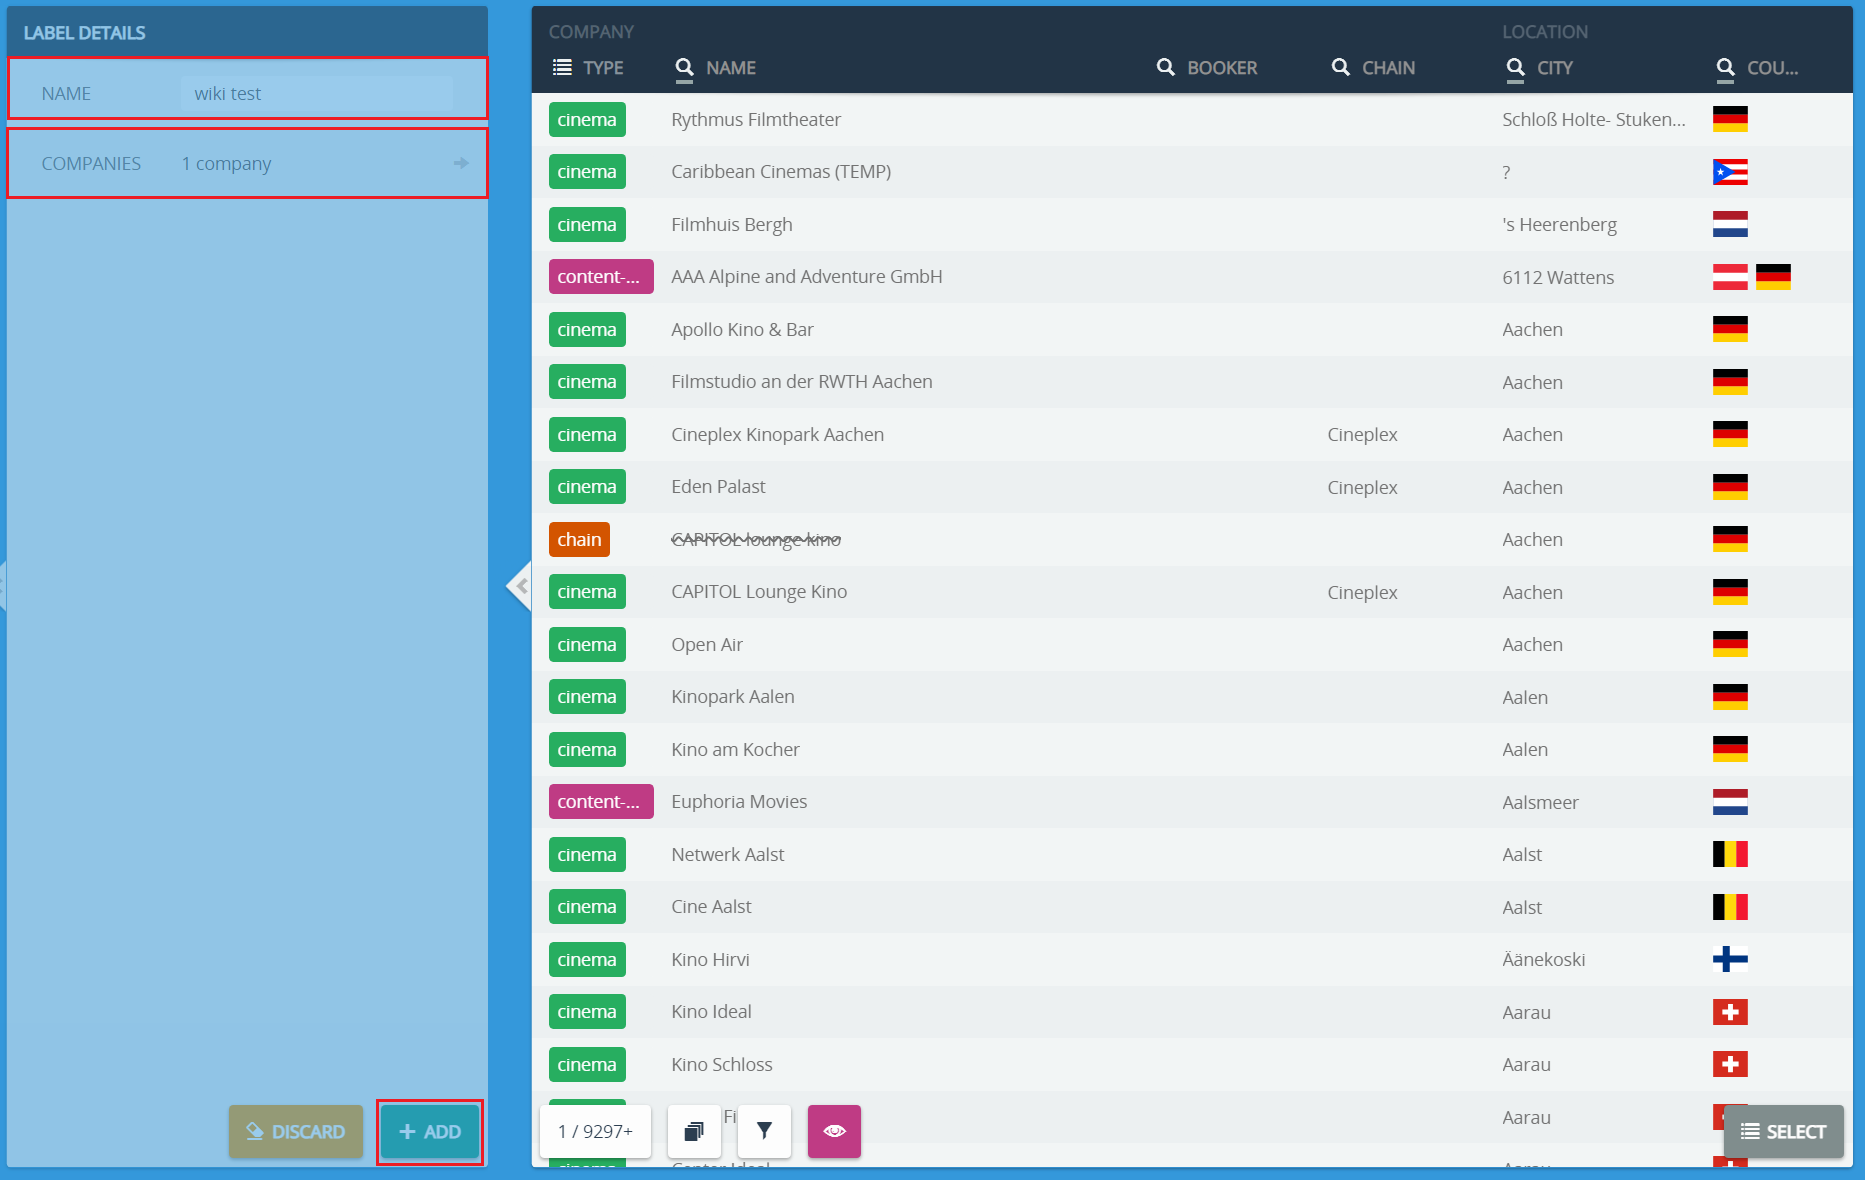Select the Rythmus Filmtheater row
This screenshot has height=1180, width=1865.
tap(1192, 120)
